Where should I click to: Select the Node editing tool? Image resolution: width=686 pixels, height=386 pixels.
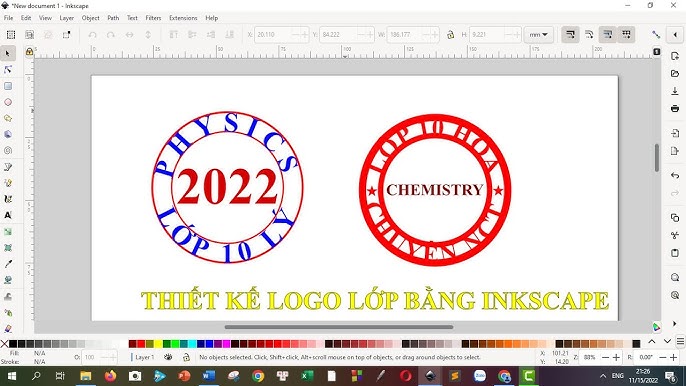tap(8, 70)
